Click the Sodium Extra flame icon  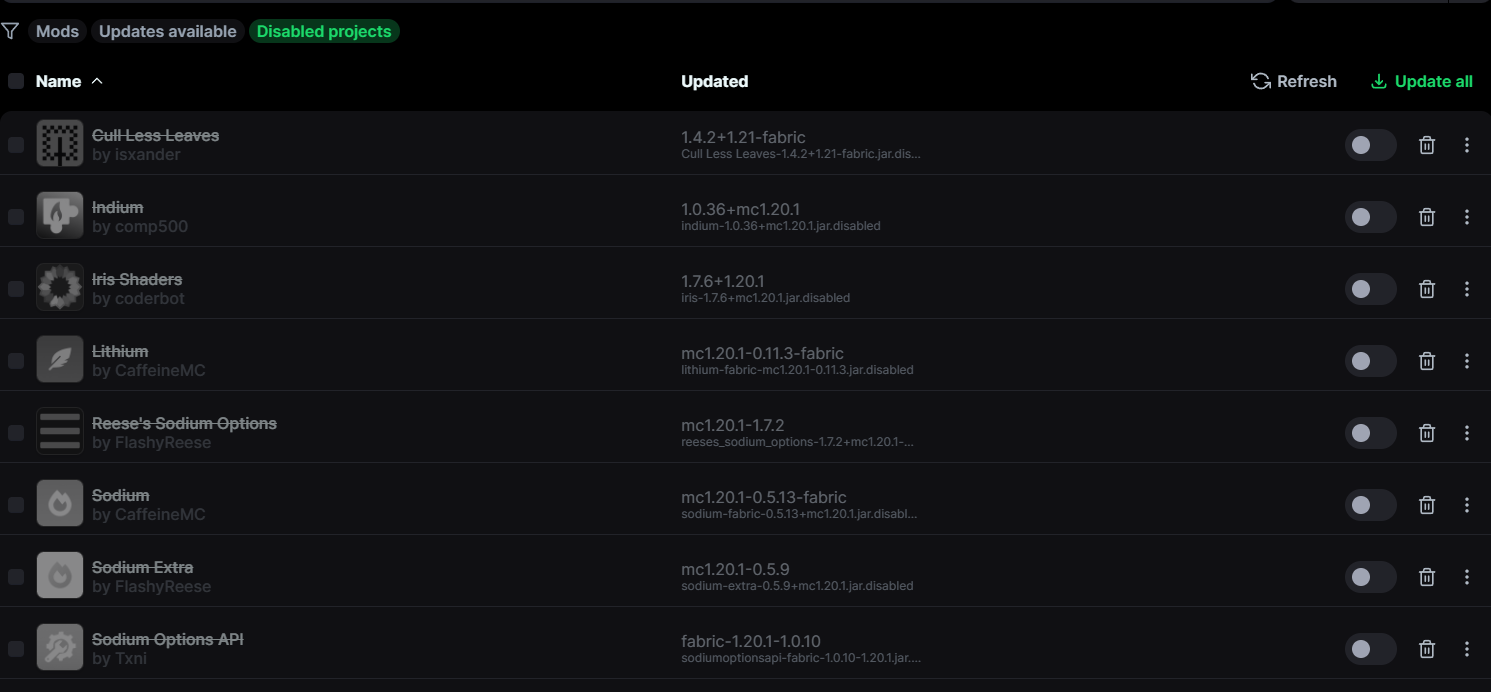(x=60, y=575)
